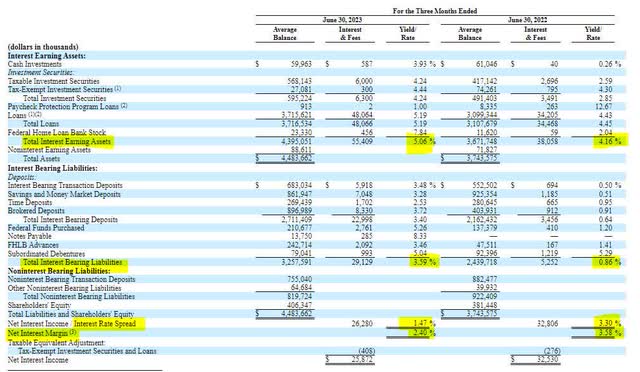Screen dimensions: 640x372
Task: Click the highlighted "Total Interest Earning Assets" label
Action: point(67,141)
